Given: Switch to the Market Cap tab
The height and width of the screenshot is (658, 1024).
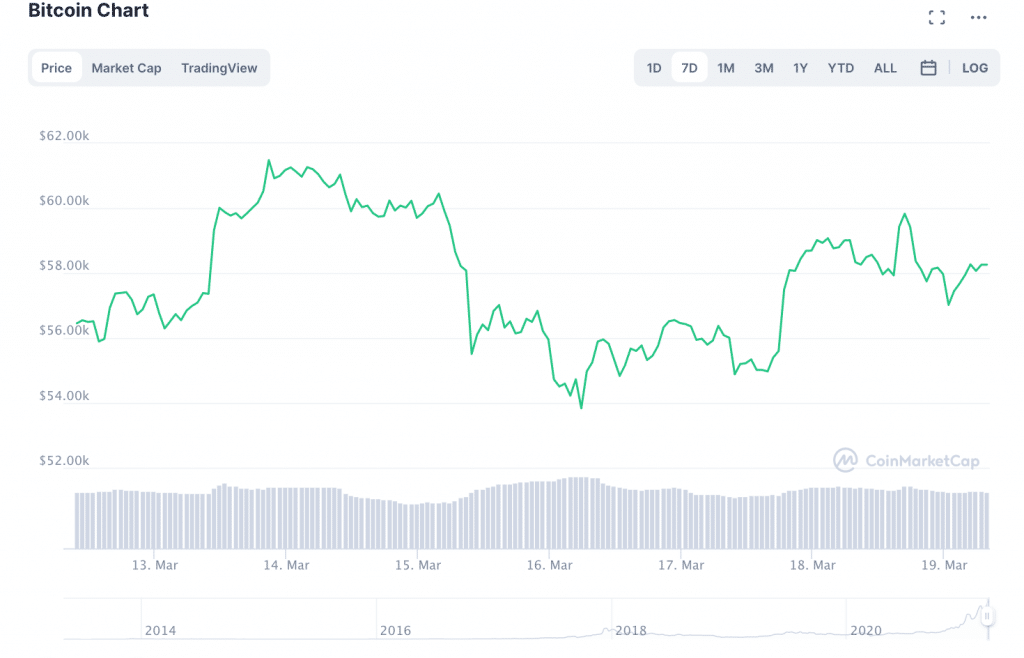Looking at the screenshot, I should [126, 68].
